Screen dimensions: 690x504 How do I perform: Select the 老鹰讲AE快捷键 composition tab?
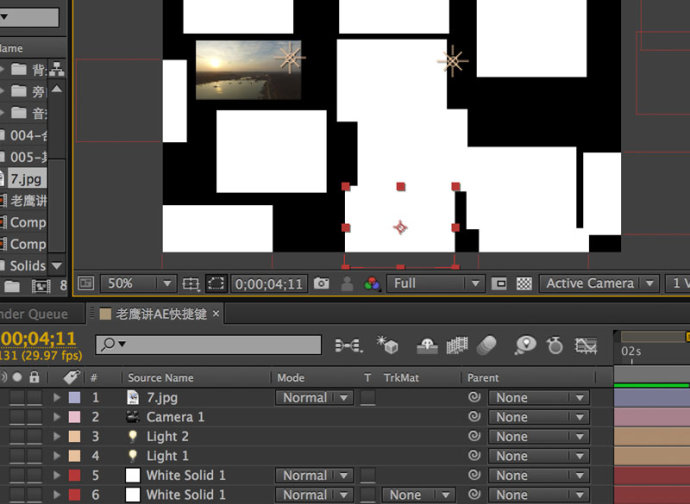161,314
